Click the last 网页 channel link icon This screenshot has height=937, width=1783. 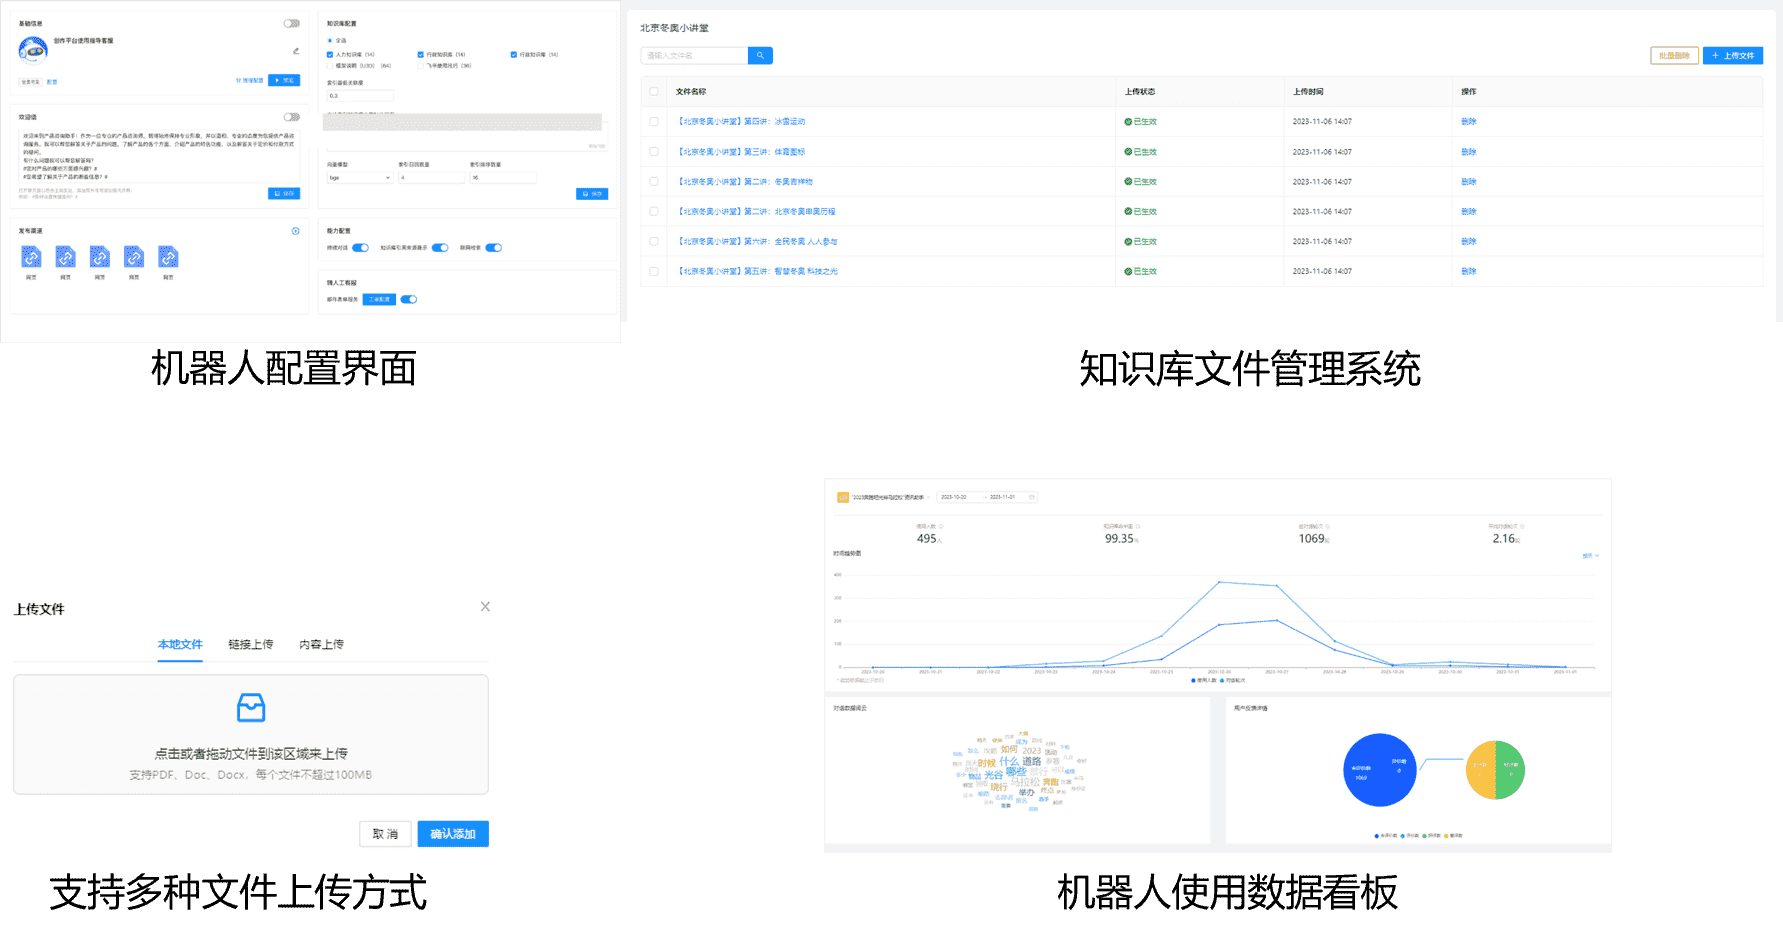point(168,257)
